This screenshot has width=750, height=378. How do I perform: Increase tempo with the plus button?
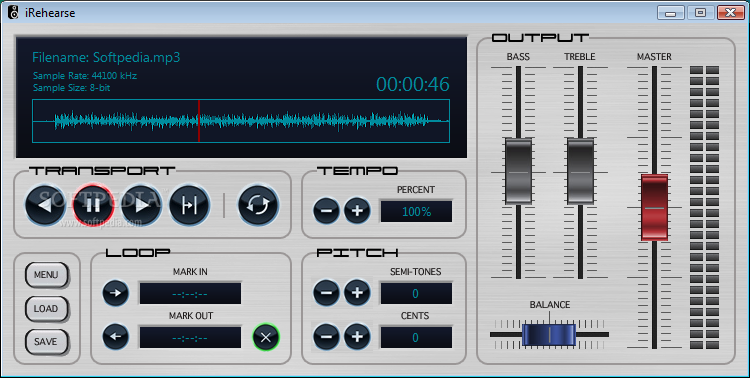click(x=357, y=211)
